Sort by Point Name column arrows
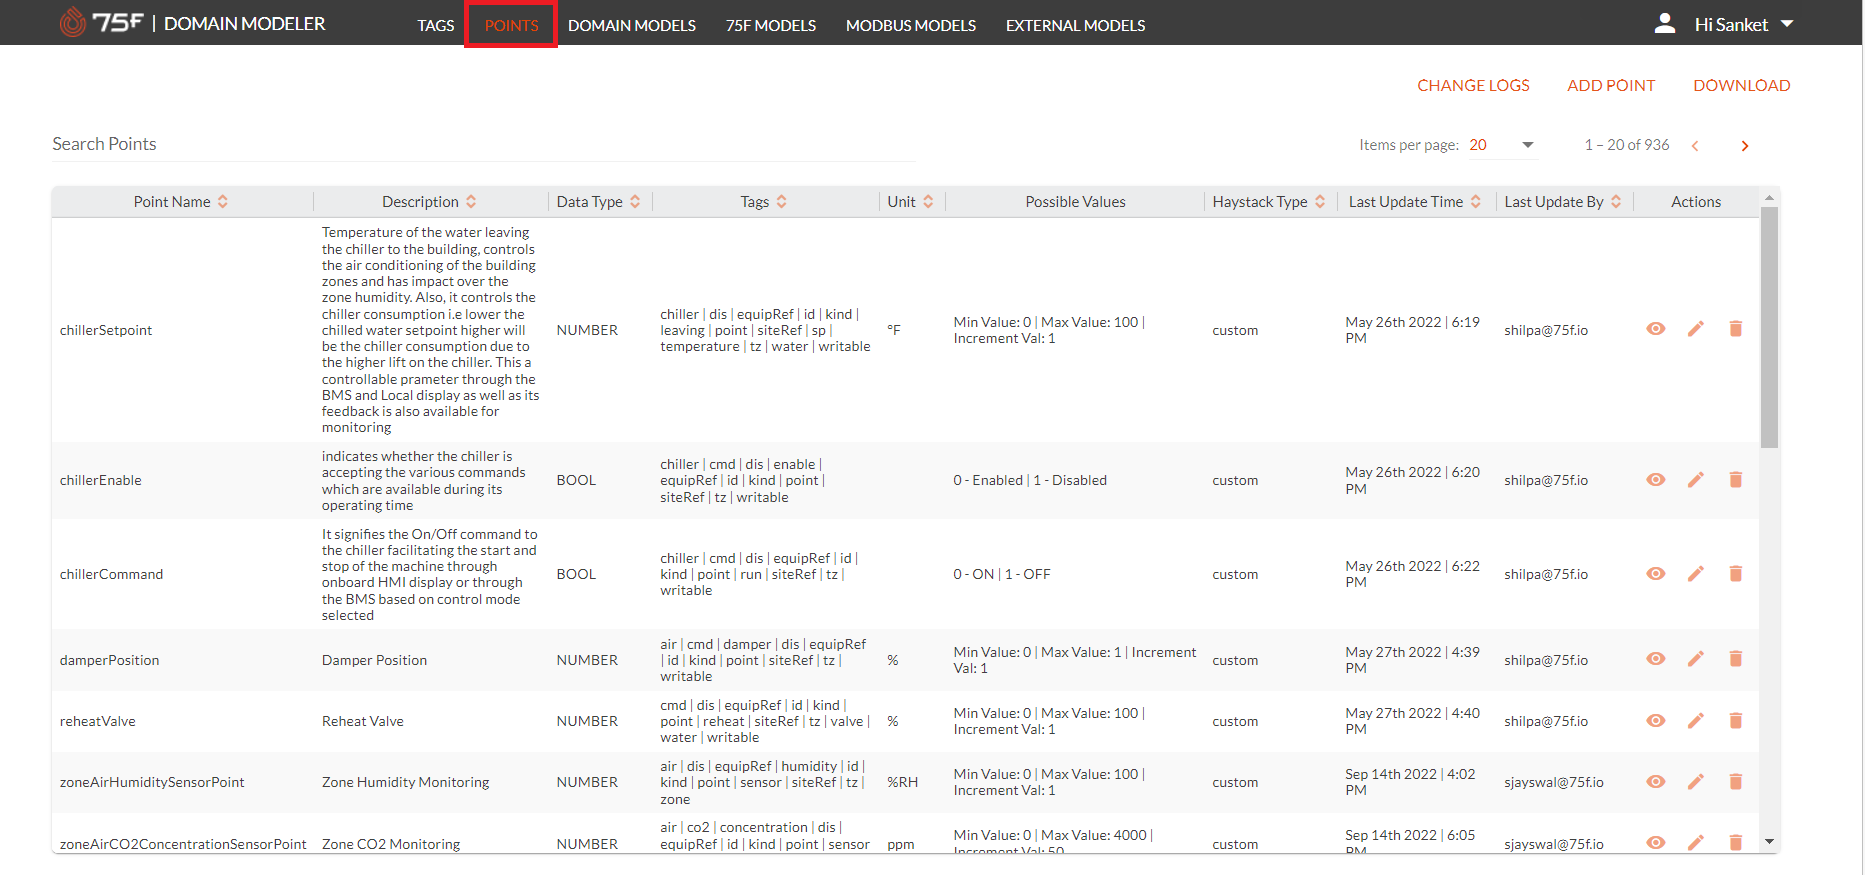 [x=223, y=202]
